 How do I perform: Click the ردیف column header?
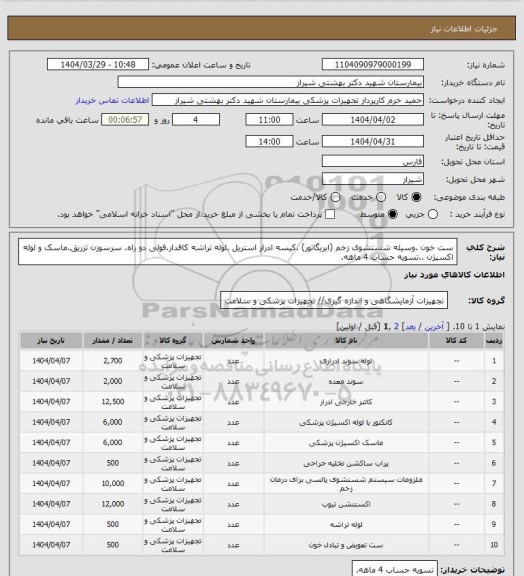pos(494,341)
